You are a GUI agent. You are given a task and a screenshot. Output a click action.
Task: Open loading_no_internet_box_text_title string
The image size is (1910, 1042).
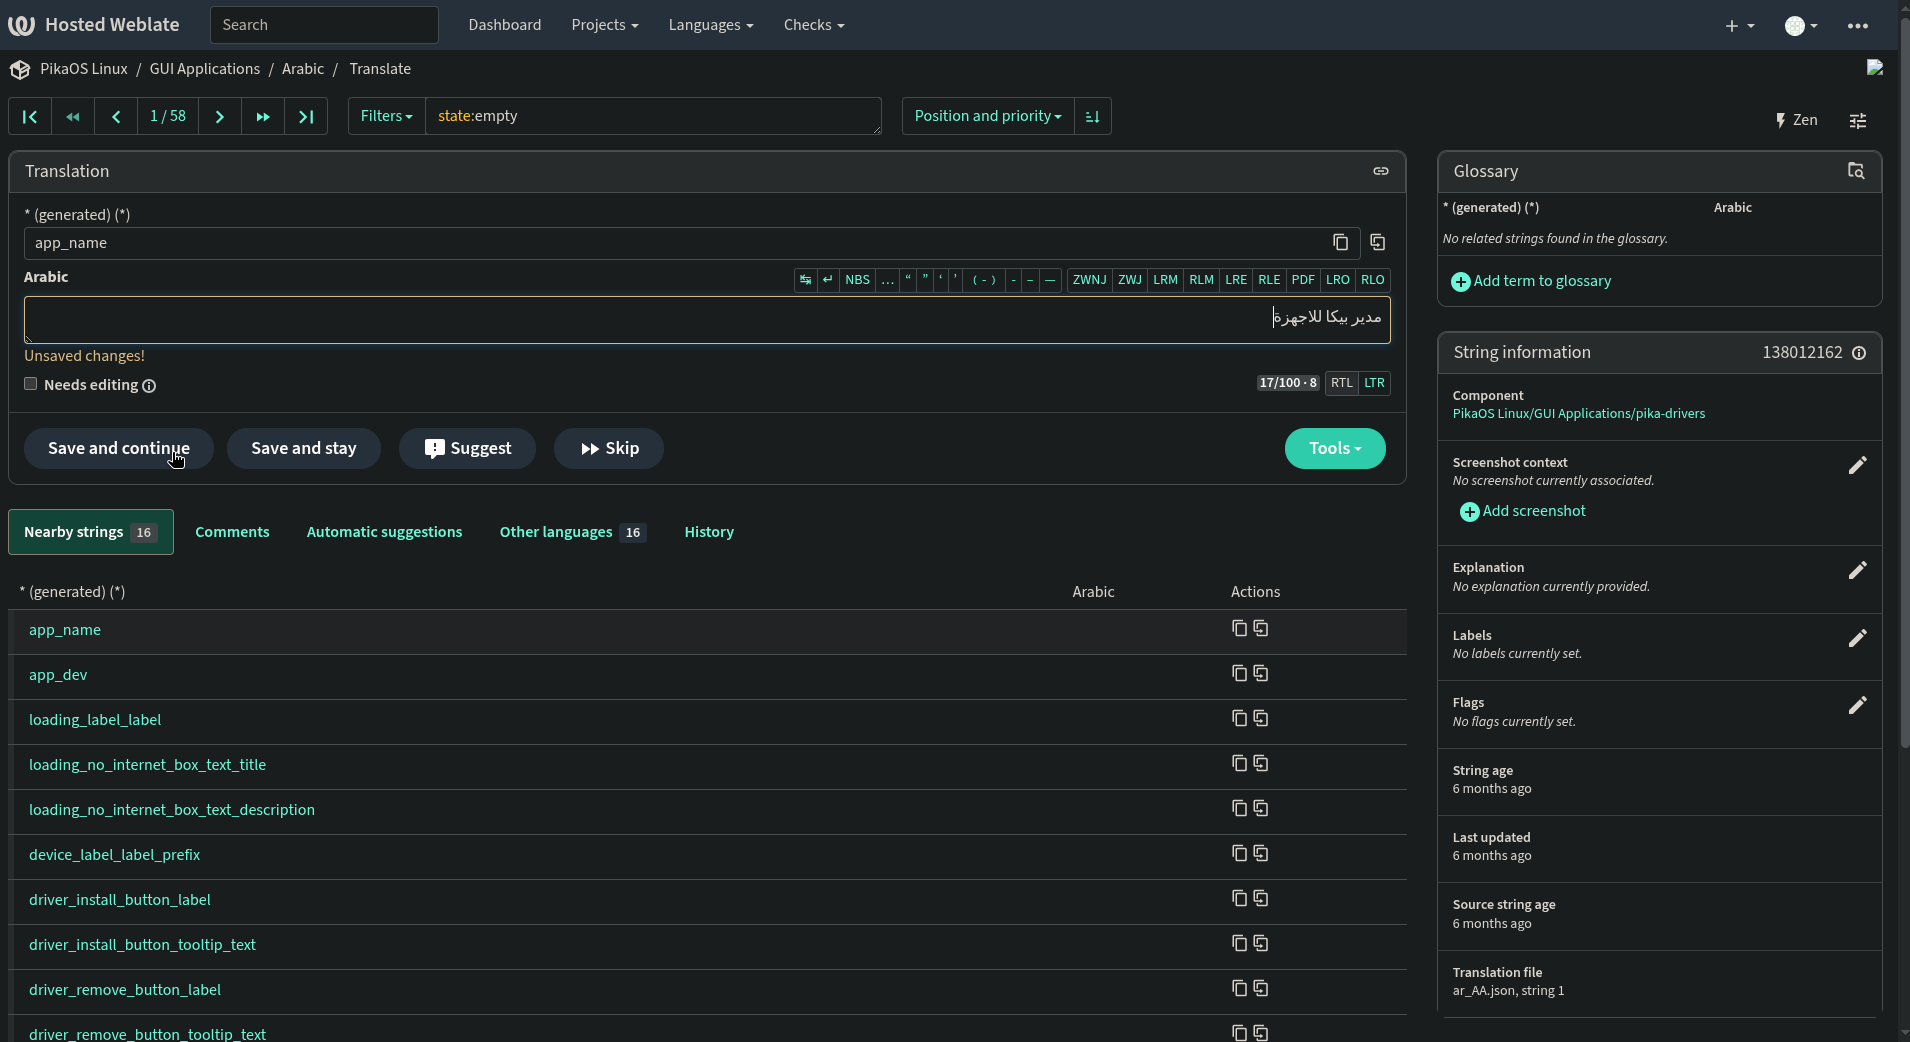pos(148,765)
